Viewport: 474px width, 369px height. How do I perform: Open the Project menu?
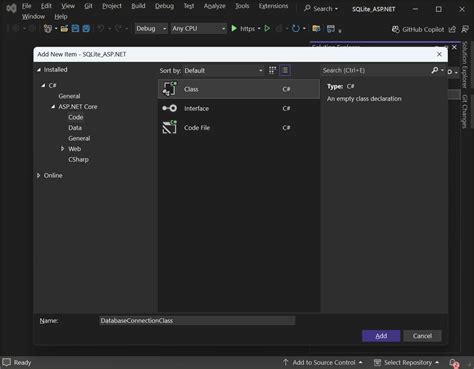coord(112,6)
